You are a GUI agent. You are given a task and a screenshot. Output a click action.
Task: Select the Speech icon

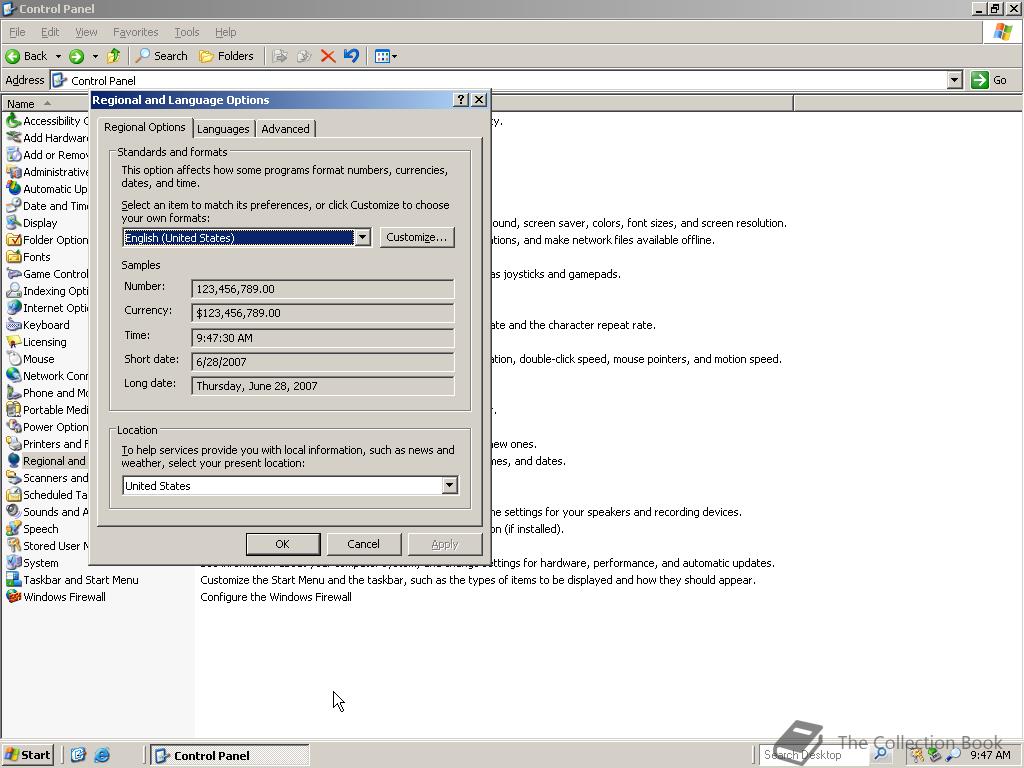(14, 528)
